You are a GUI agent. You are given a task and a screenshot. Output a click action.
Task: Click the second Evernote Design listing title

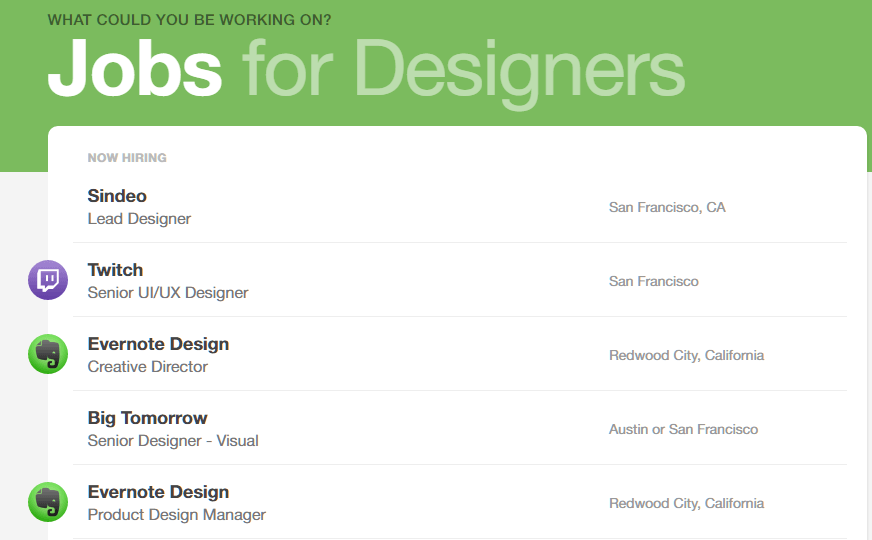(x=158, y=492)
